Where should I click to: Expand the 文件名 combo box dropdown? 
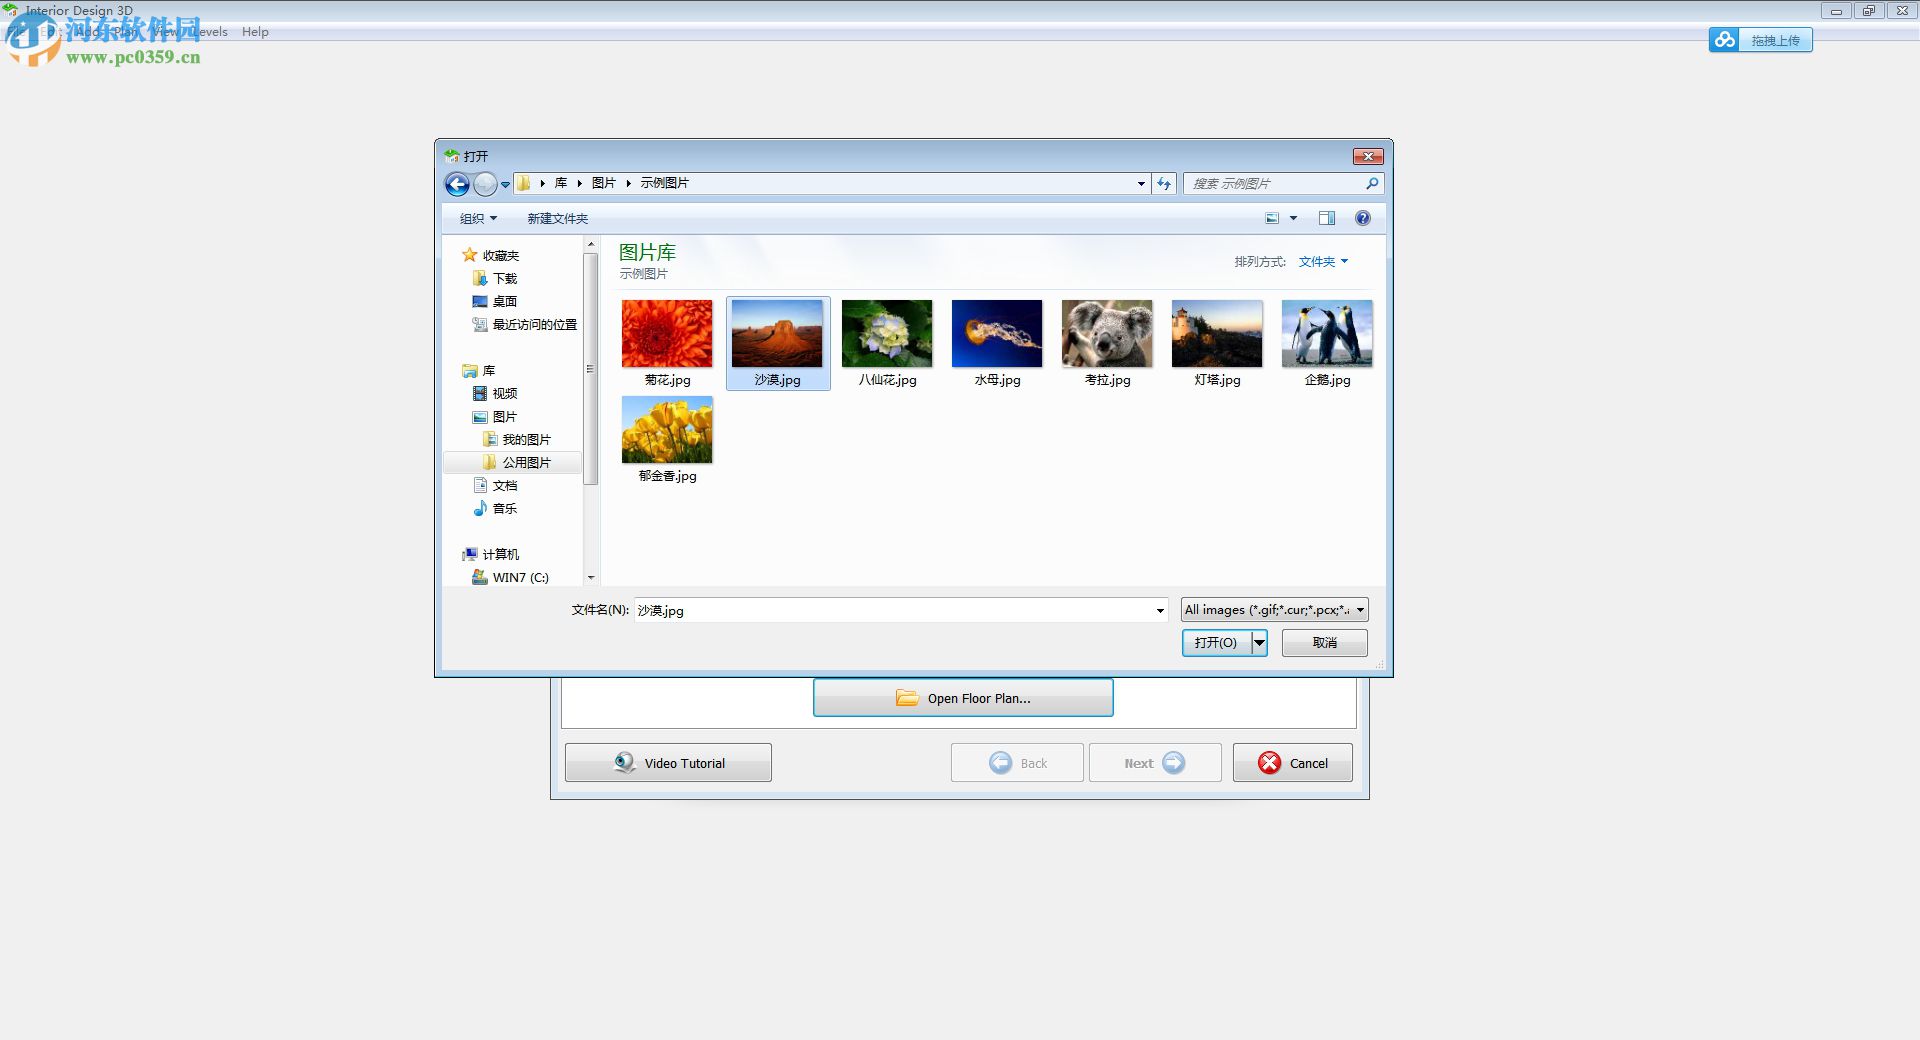point(1160,611)
